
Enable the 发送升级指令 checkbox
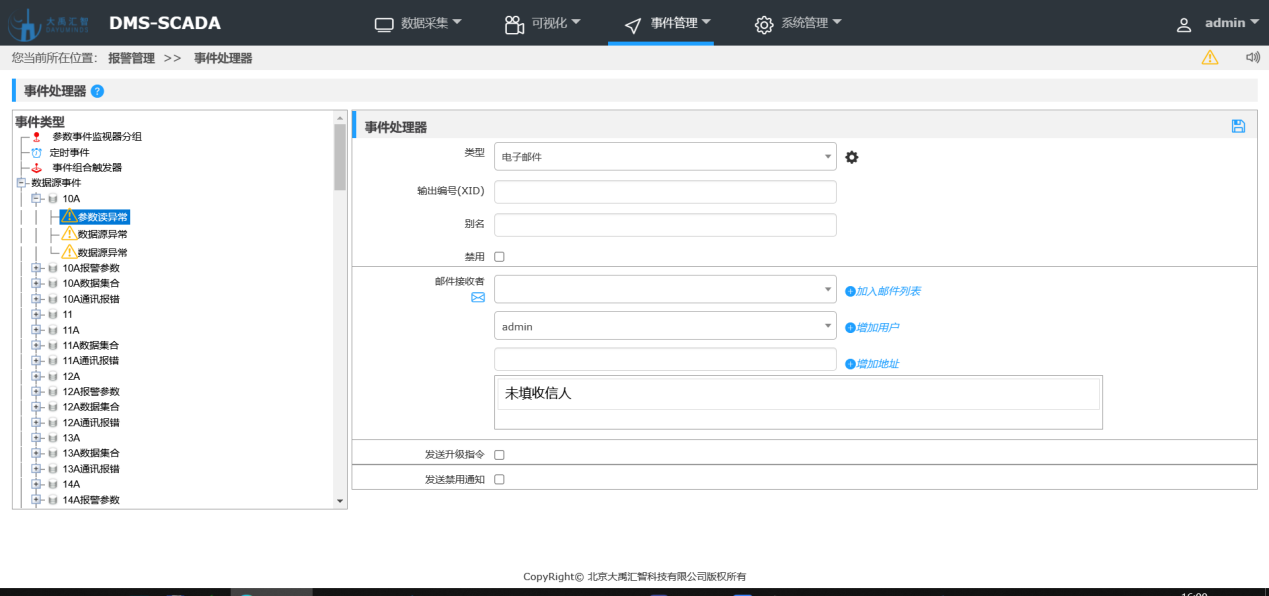tap(500, 455)
